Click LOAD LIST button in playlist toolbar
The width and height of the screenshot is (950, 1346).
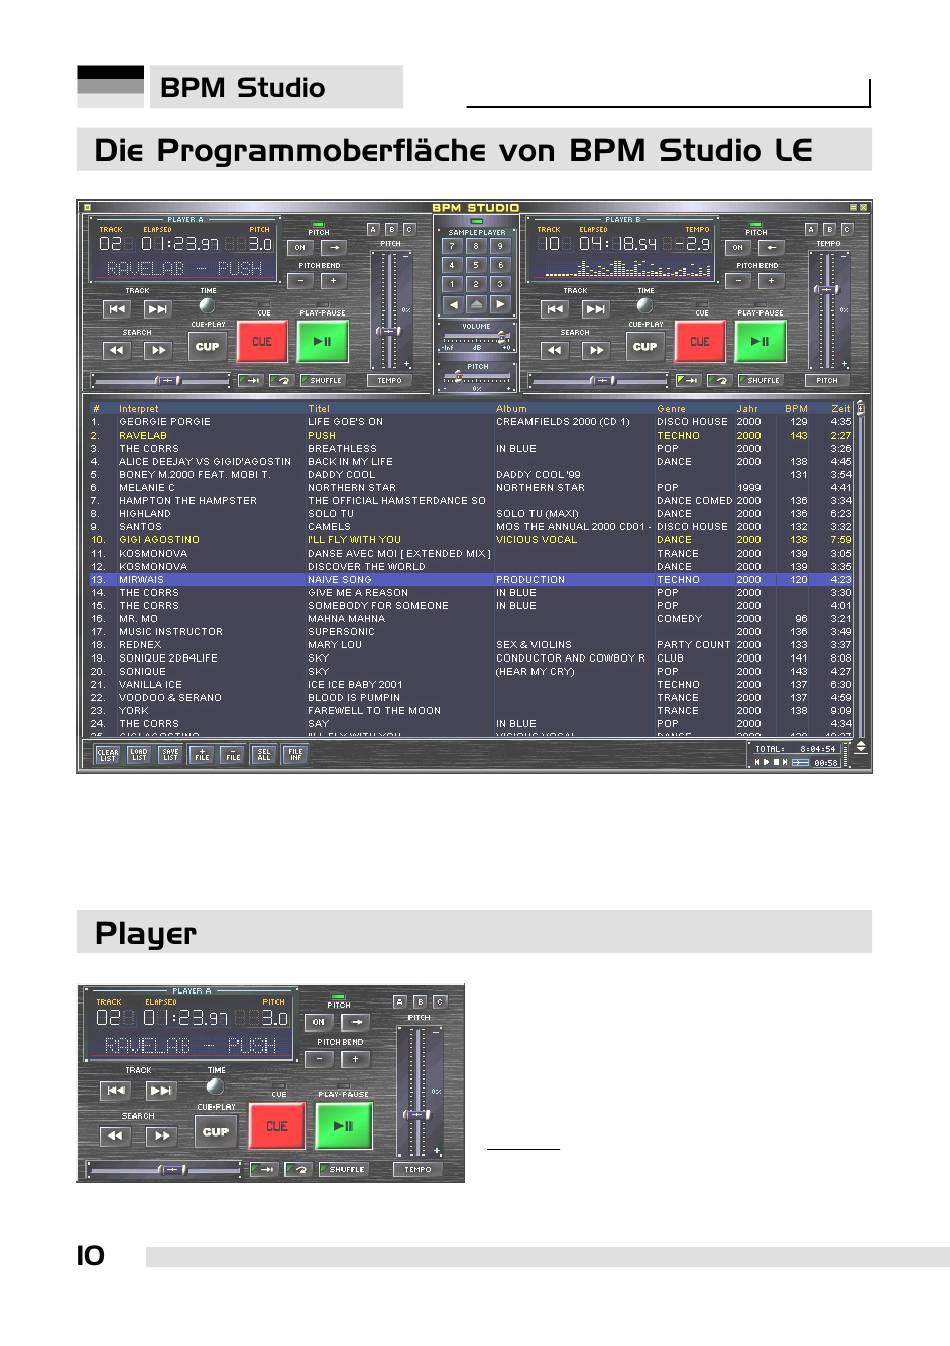pyautogui.click(x=139, y=755)
